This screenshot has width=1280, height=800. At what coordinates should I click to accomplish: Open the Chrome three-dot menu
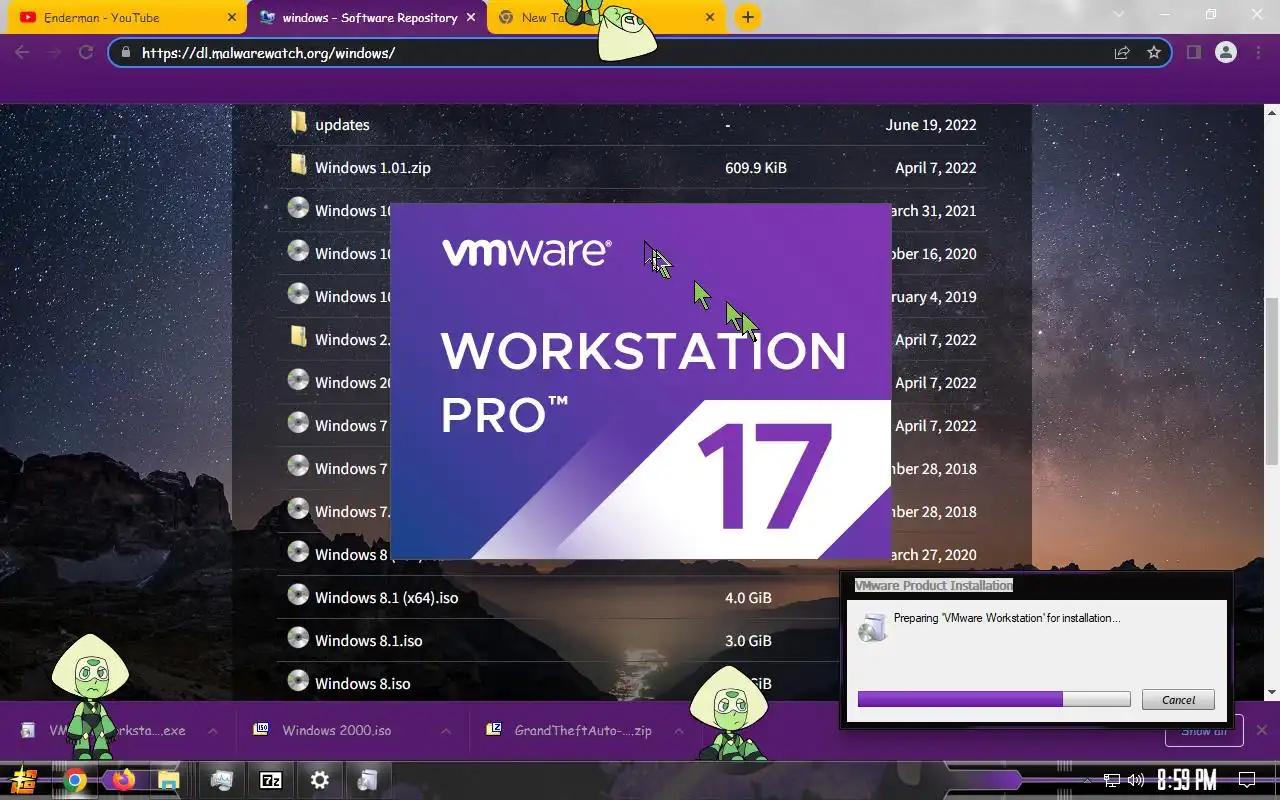1258,52
